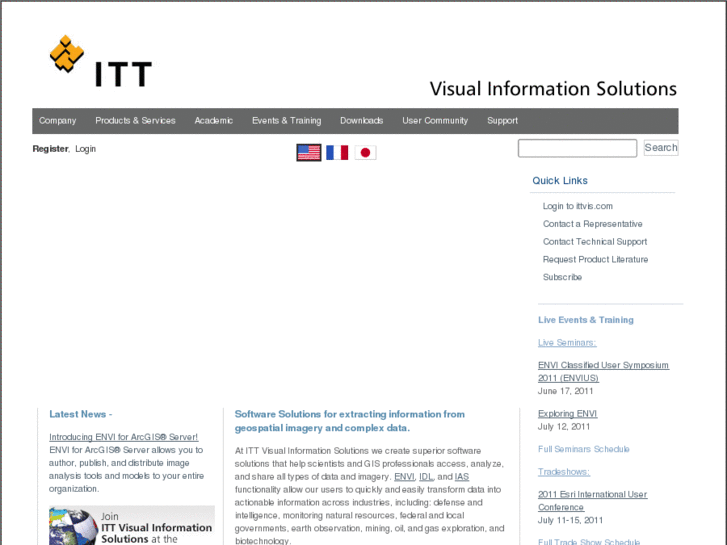This screenshot has height=545, width=727.
Task: Click the IDL link in body text
Action: (426, 477)
